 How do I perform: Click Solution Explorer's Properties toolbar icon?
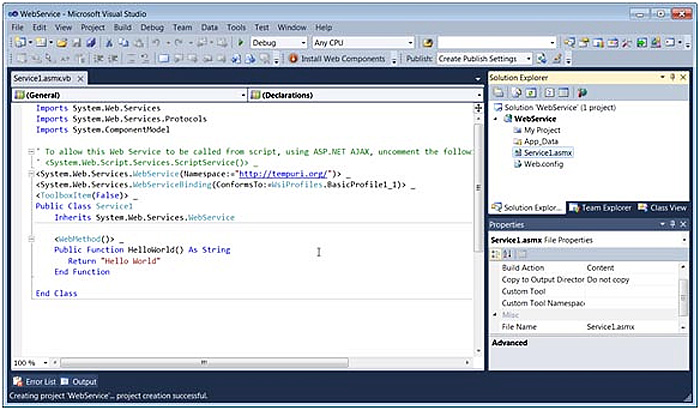point(498,93)
